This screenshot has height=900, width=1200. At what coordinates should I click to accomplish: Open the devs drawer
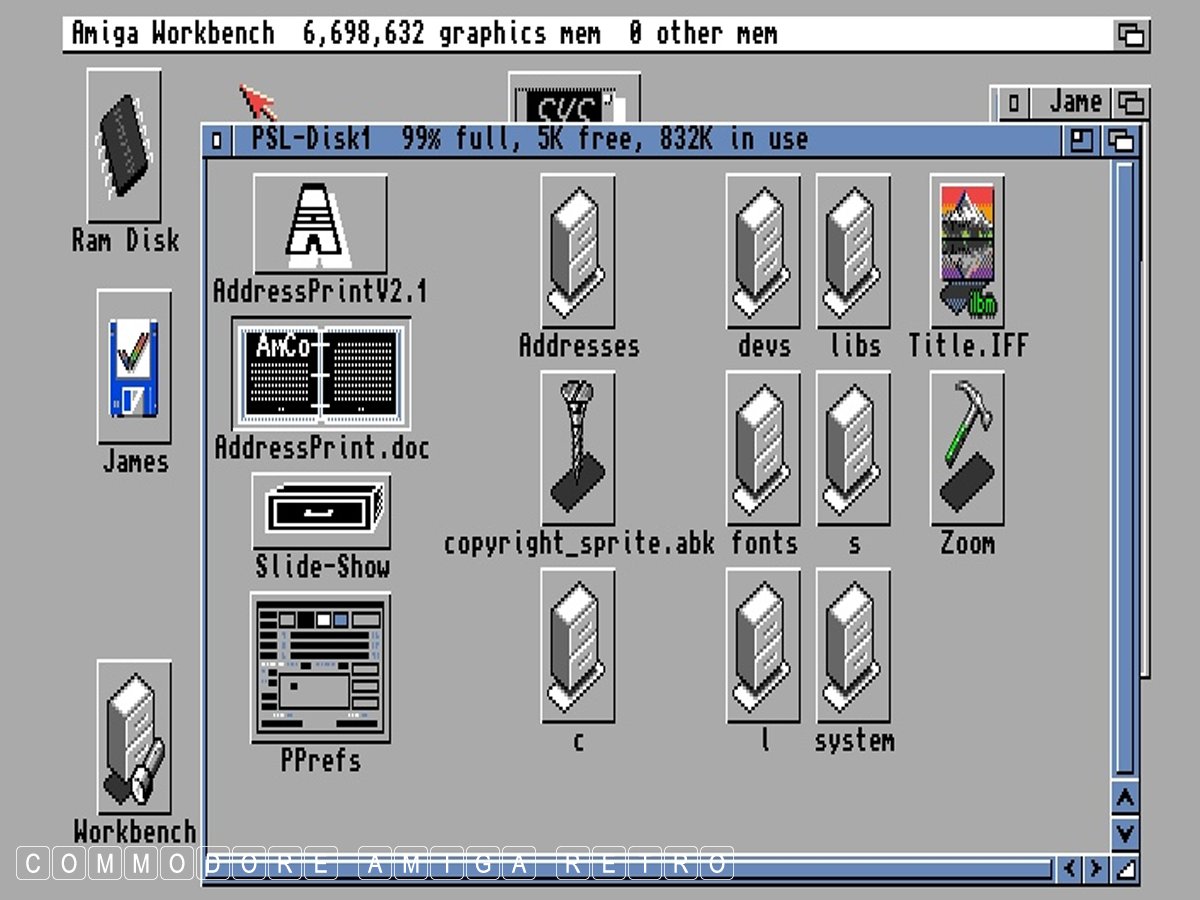point(763,251)
